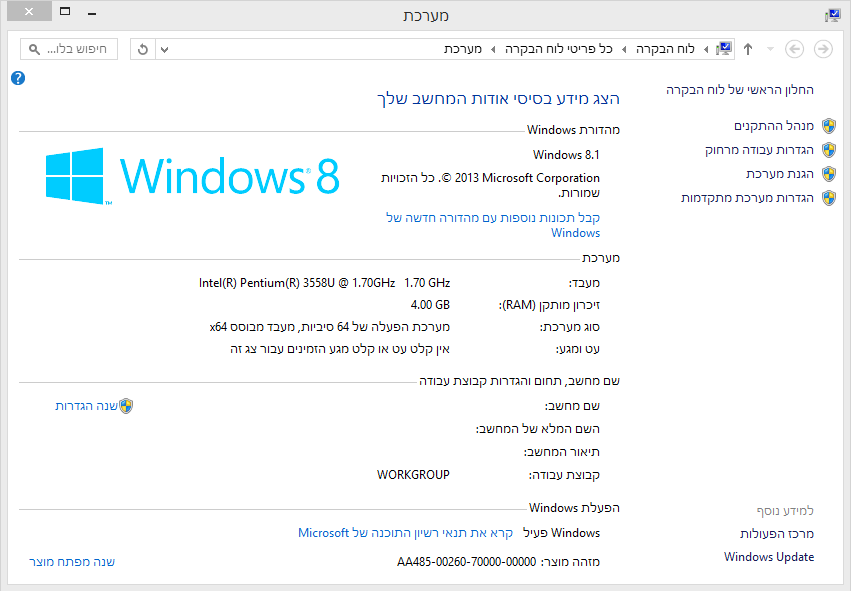Open מרכז הפעולות link
Screen dimensions: 851x591
click(777, 534)
